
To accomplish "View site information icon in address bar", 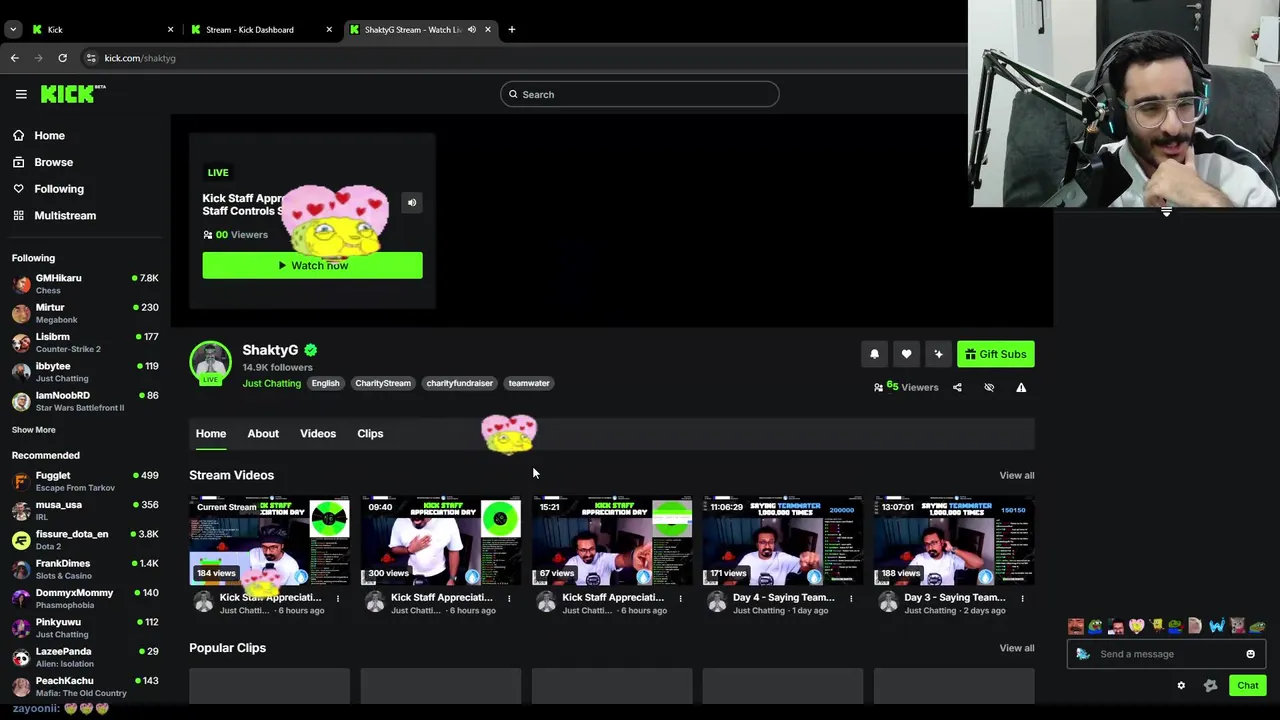I will tap(91, 58).
